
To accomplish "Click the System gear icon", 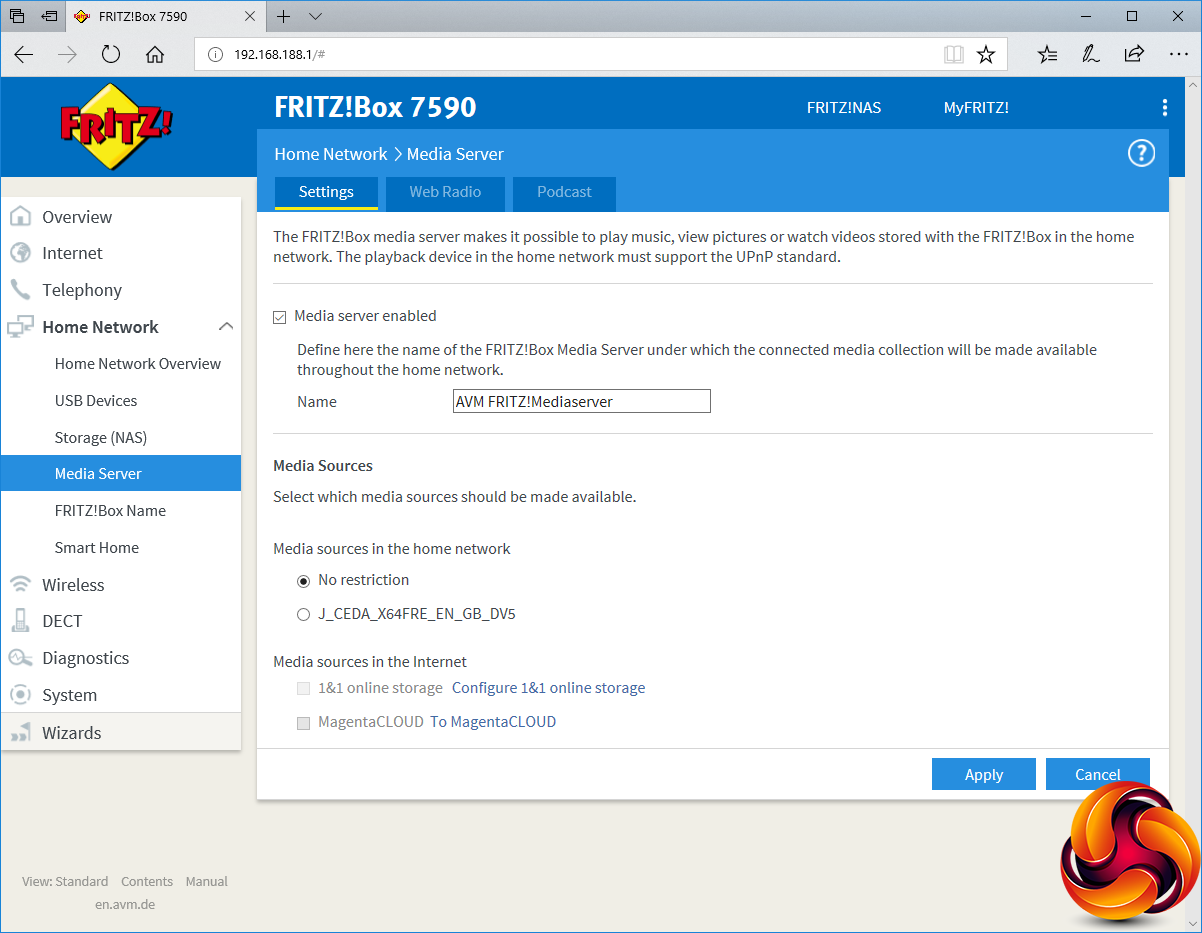I will 20,695.
